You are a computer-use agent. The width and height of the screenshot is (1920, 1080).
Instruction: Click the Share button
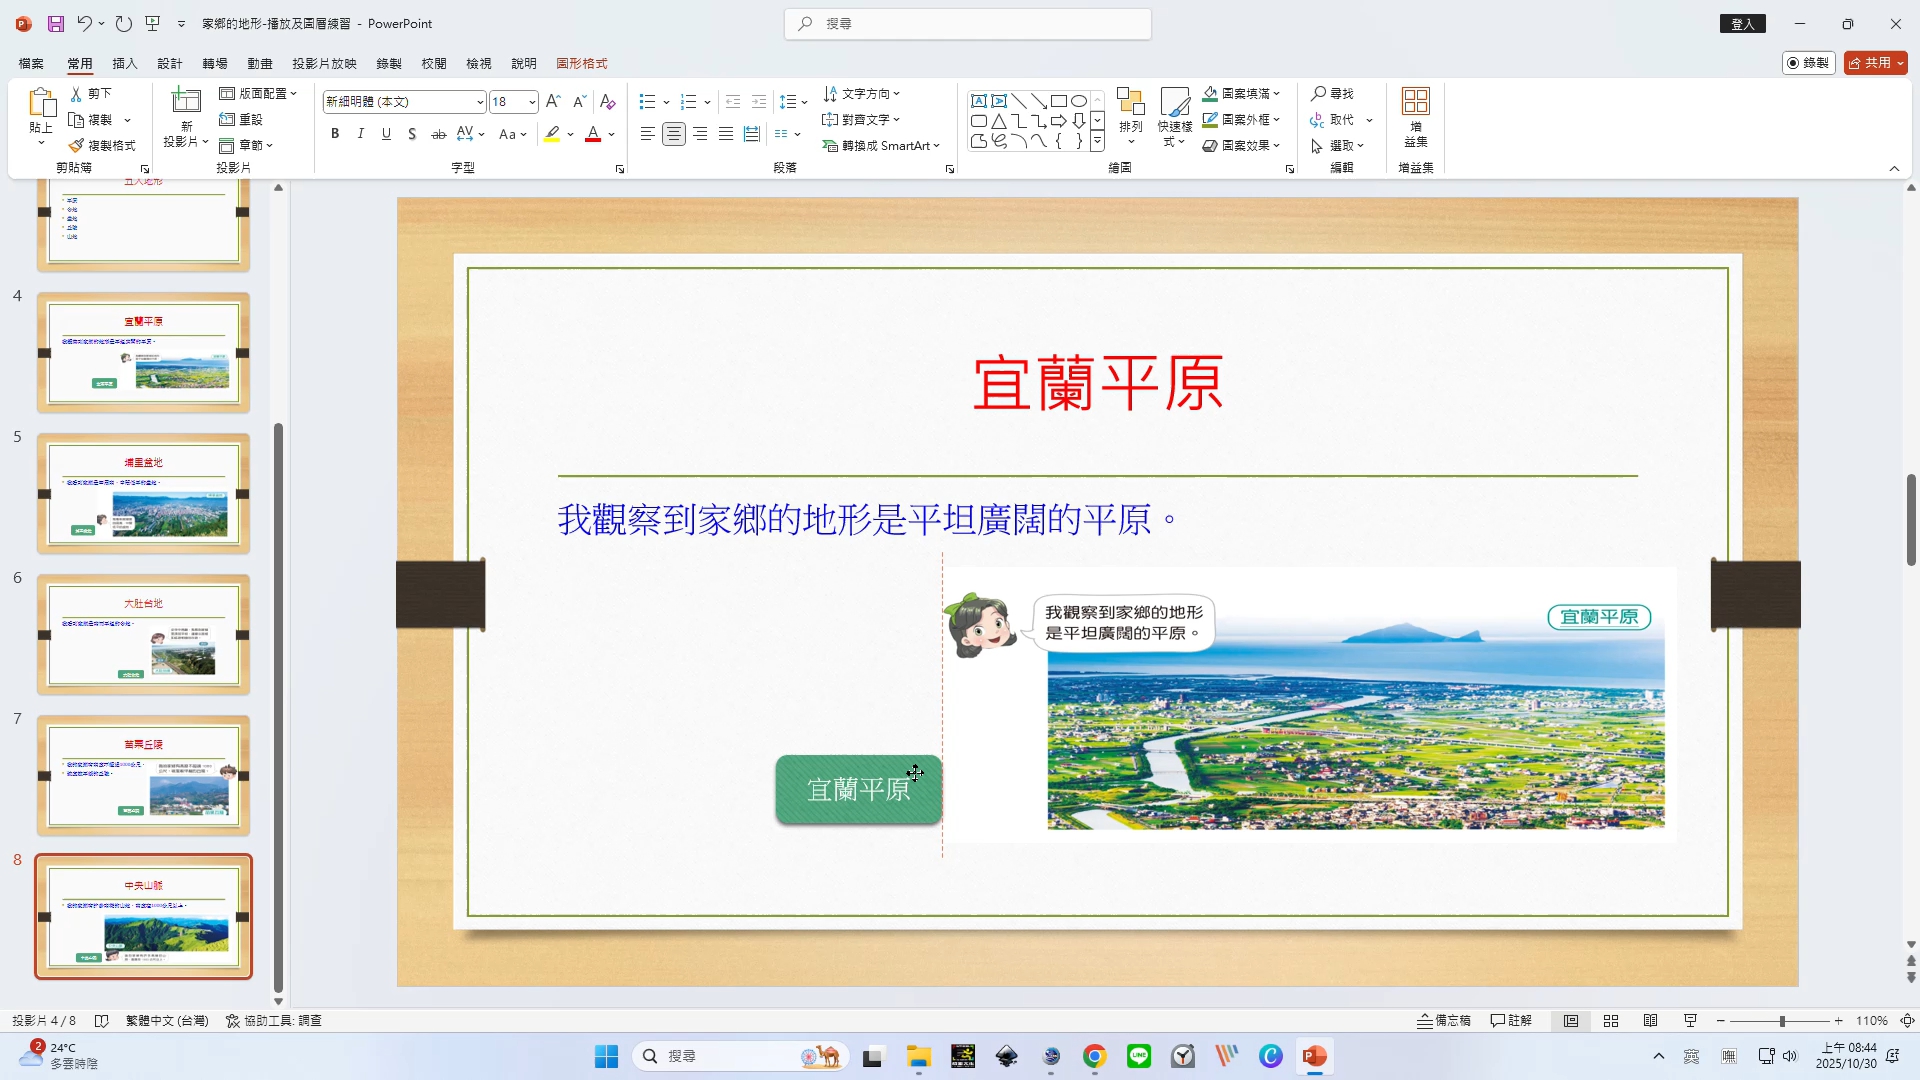point(1870,63)
